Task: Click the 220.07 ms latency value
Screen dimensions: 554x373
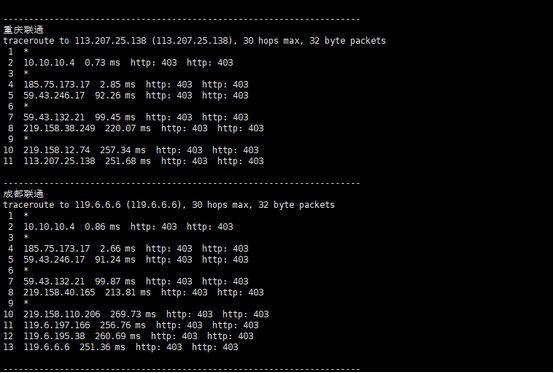Action: [x=128, y=129]
